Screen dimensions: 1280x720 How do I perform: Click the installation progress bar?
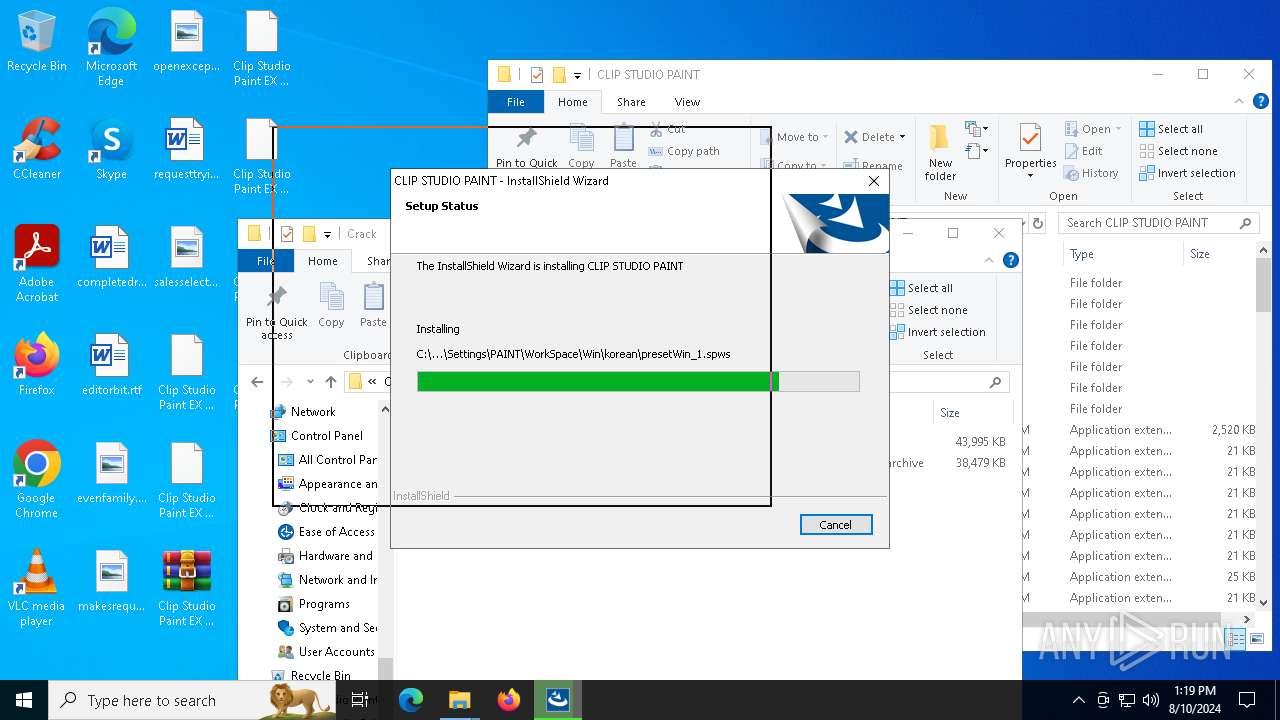tap(638, 381)
